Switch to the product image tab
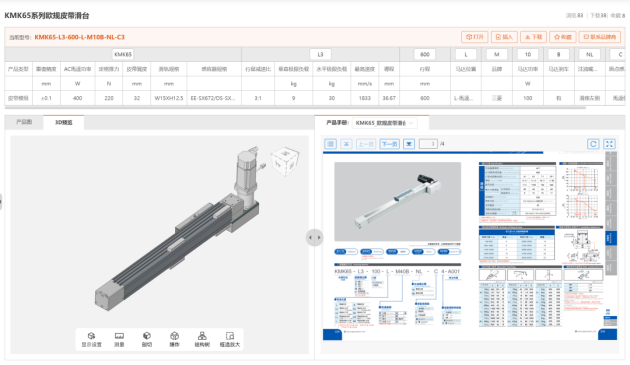 [24, 122]
